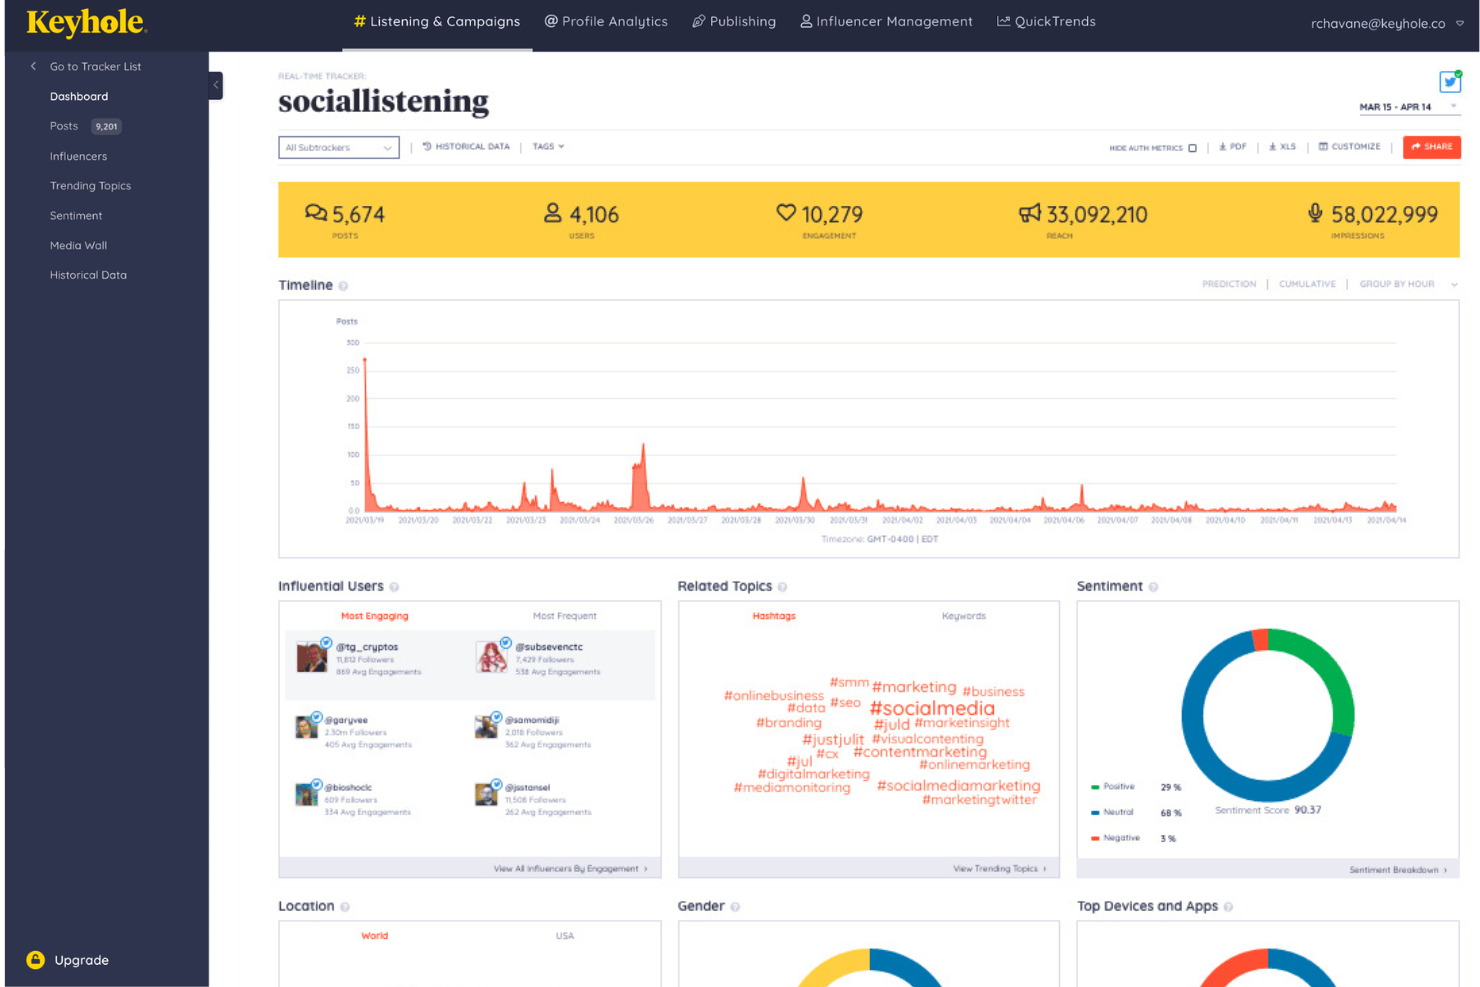The image size is (1480, 987).
Task: Open View Trending Topics link
Action: (x=999, y=869)
